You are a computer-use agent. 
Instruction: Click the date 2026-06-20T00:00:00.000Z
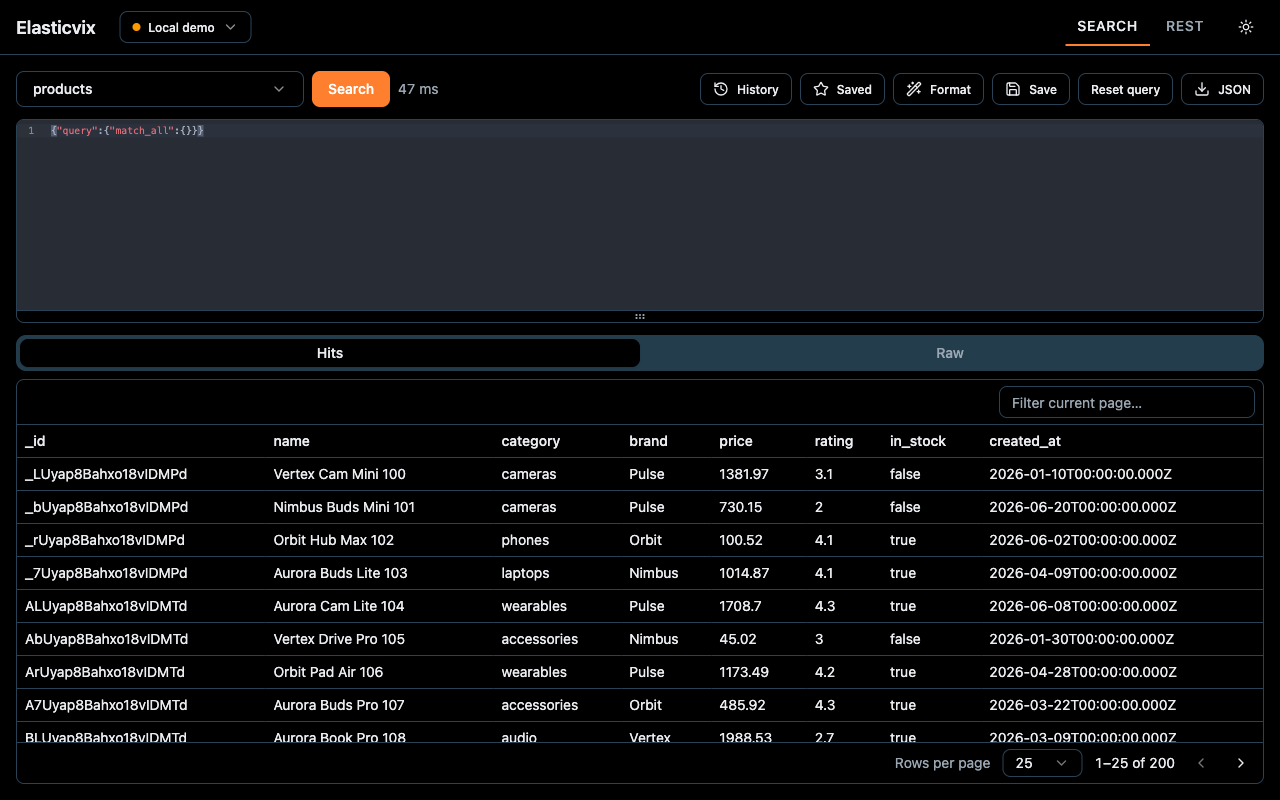point(1083,507)
